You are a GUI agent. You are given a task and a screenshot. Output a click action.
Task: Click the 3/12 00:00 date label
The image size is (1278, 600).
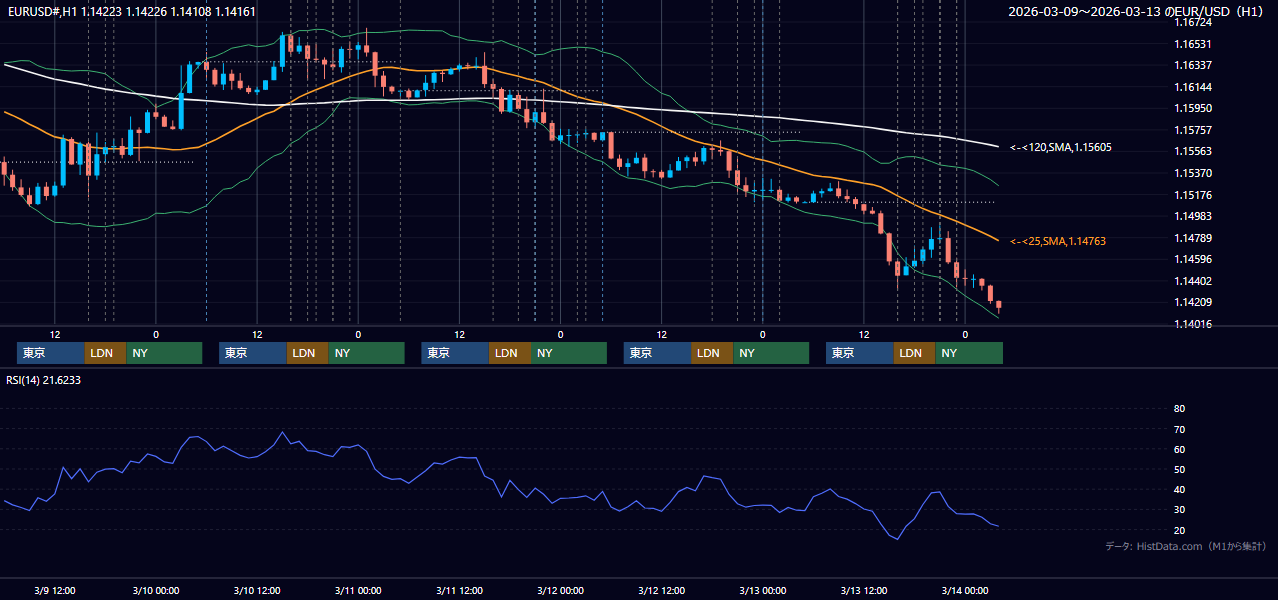click(560, 590)
